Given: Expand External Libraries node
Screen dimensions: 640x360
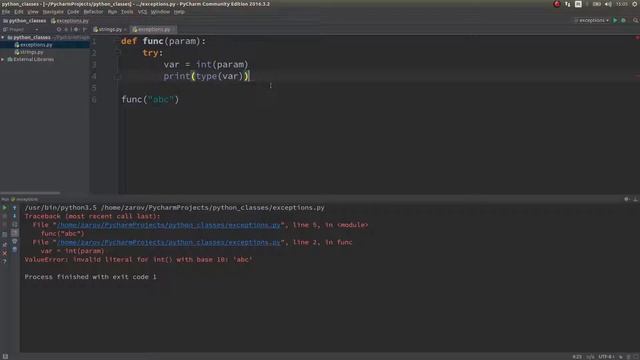Looking at the screenshot, I should tap(3, 60).
